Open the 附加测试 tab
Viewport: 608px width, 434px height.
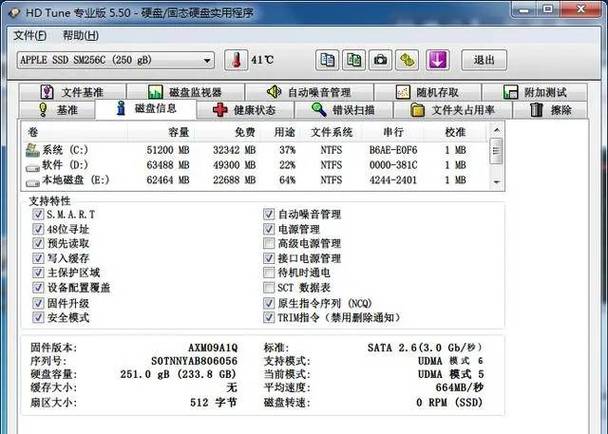coord(535,92)
